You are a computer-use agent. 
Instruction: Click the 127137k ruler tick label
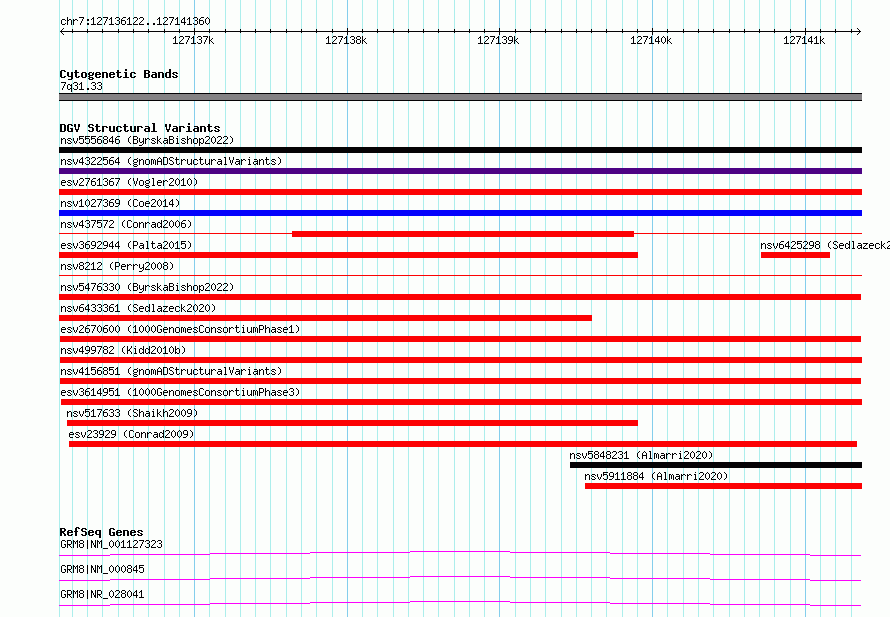tap(193, 40)
